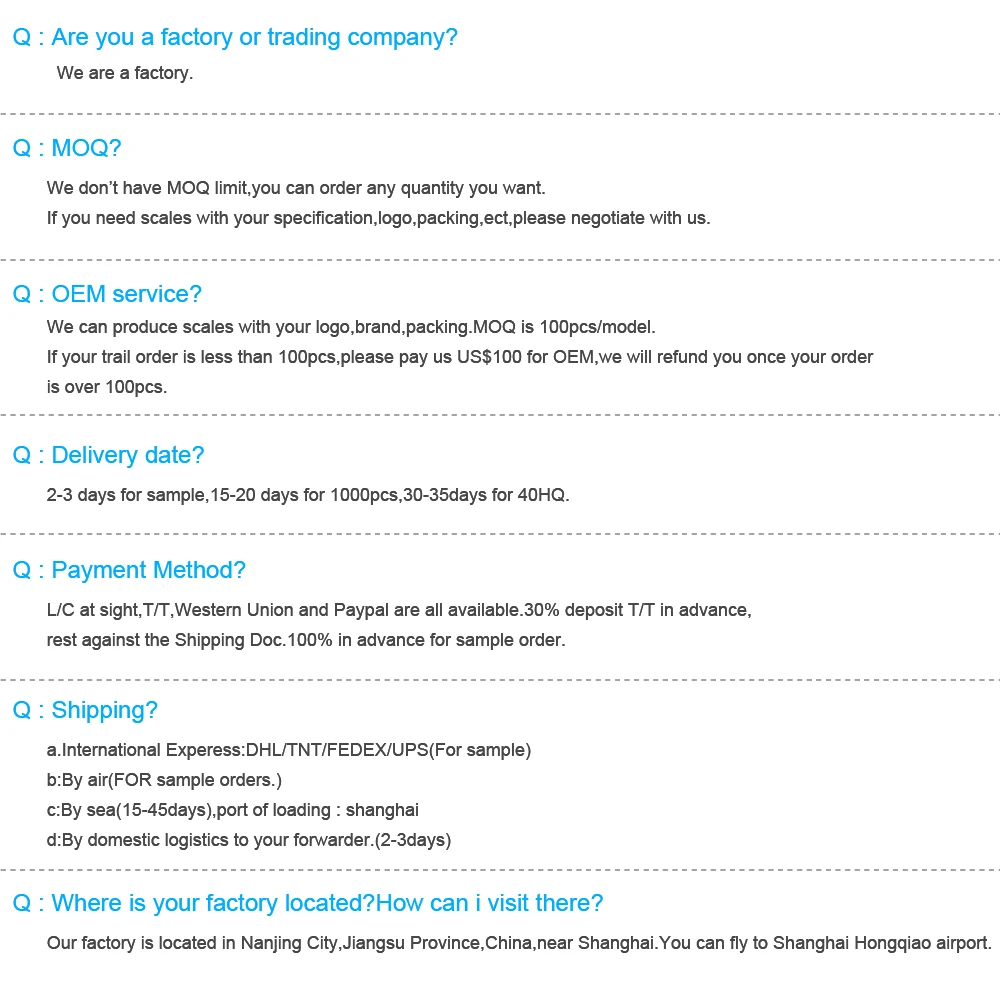
Task: Click the 'MOQ?' question heading
Action: pos(66,147)
